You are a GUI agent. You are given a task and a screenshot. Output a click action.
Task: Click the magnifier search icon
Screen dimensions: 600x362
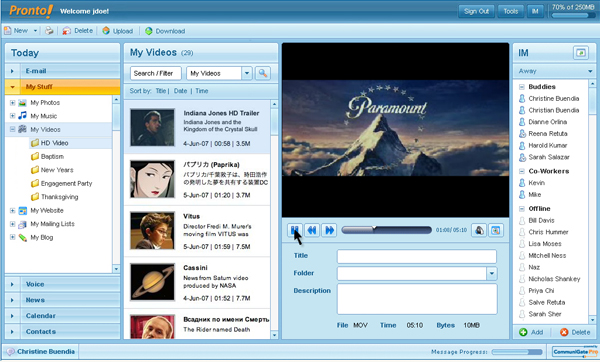263,73
